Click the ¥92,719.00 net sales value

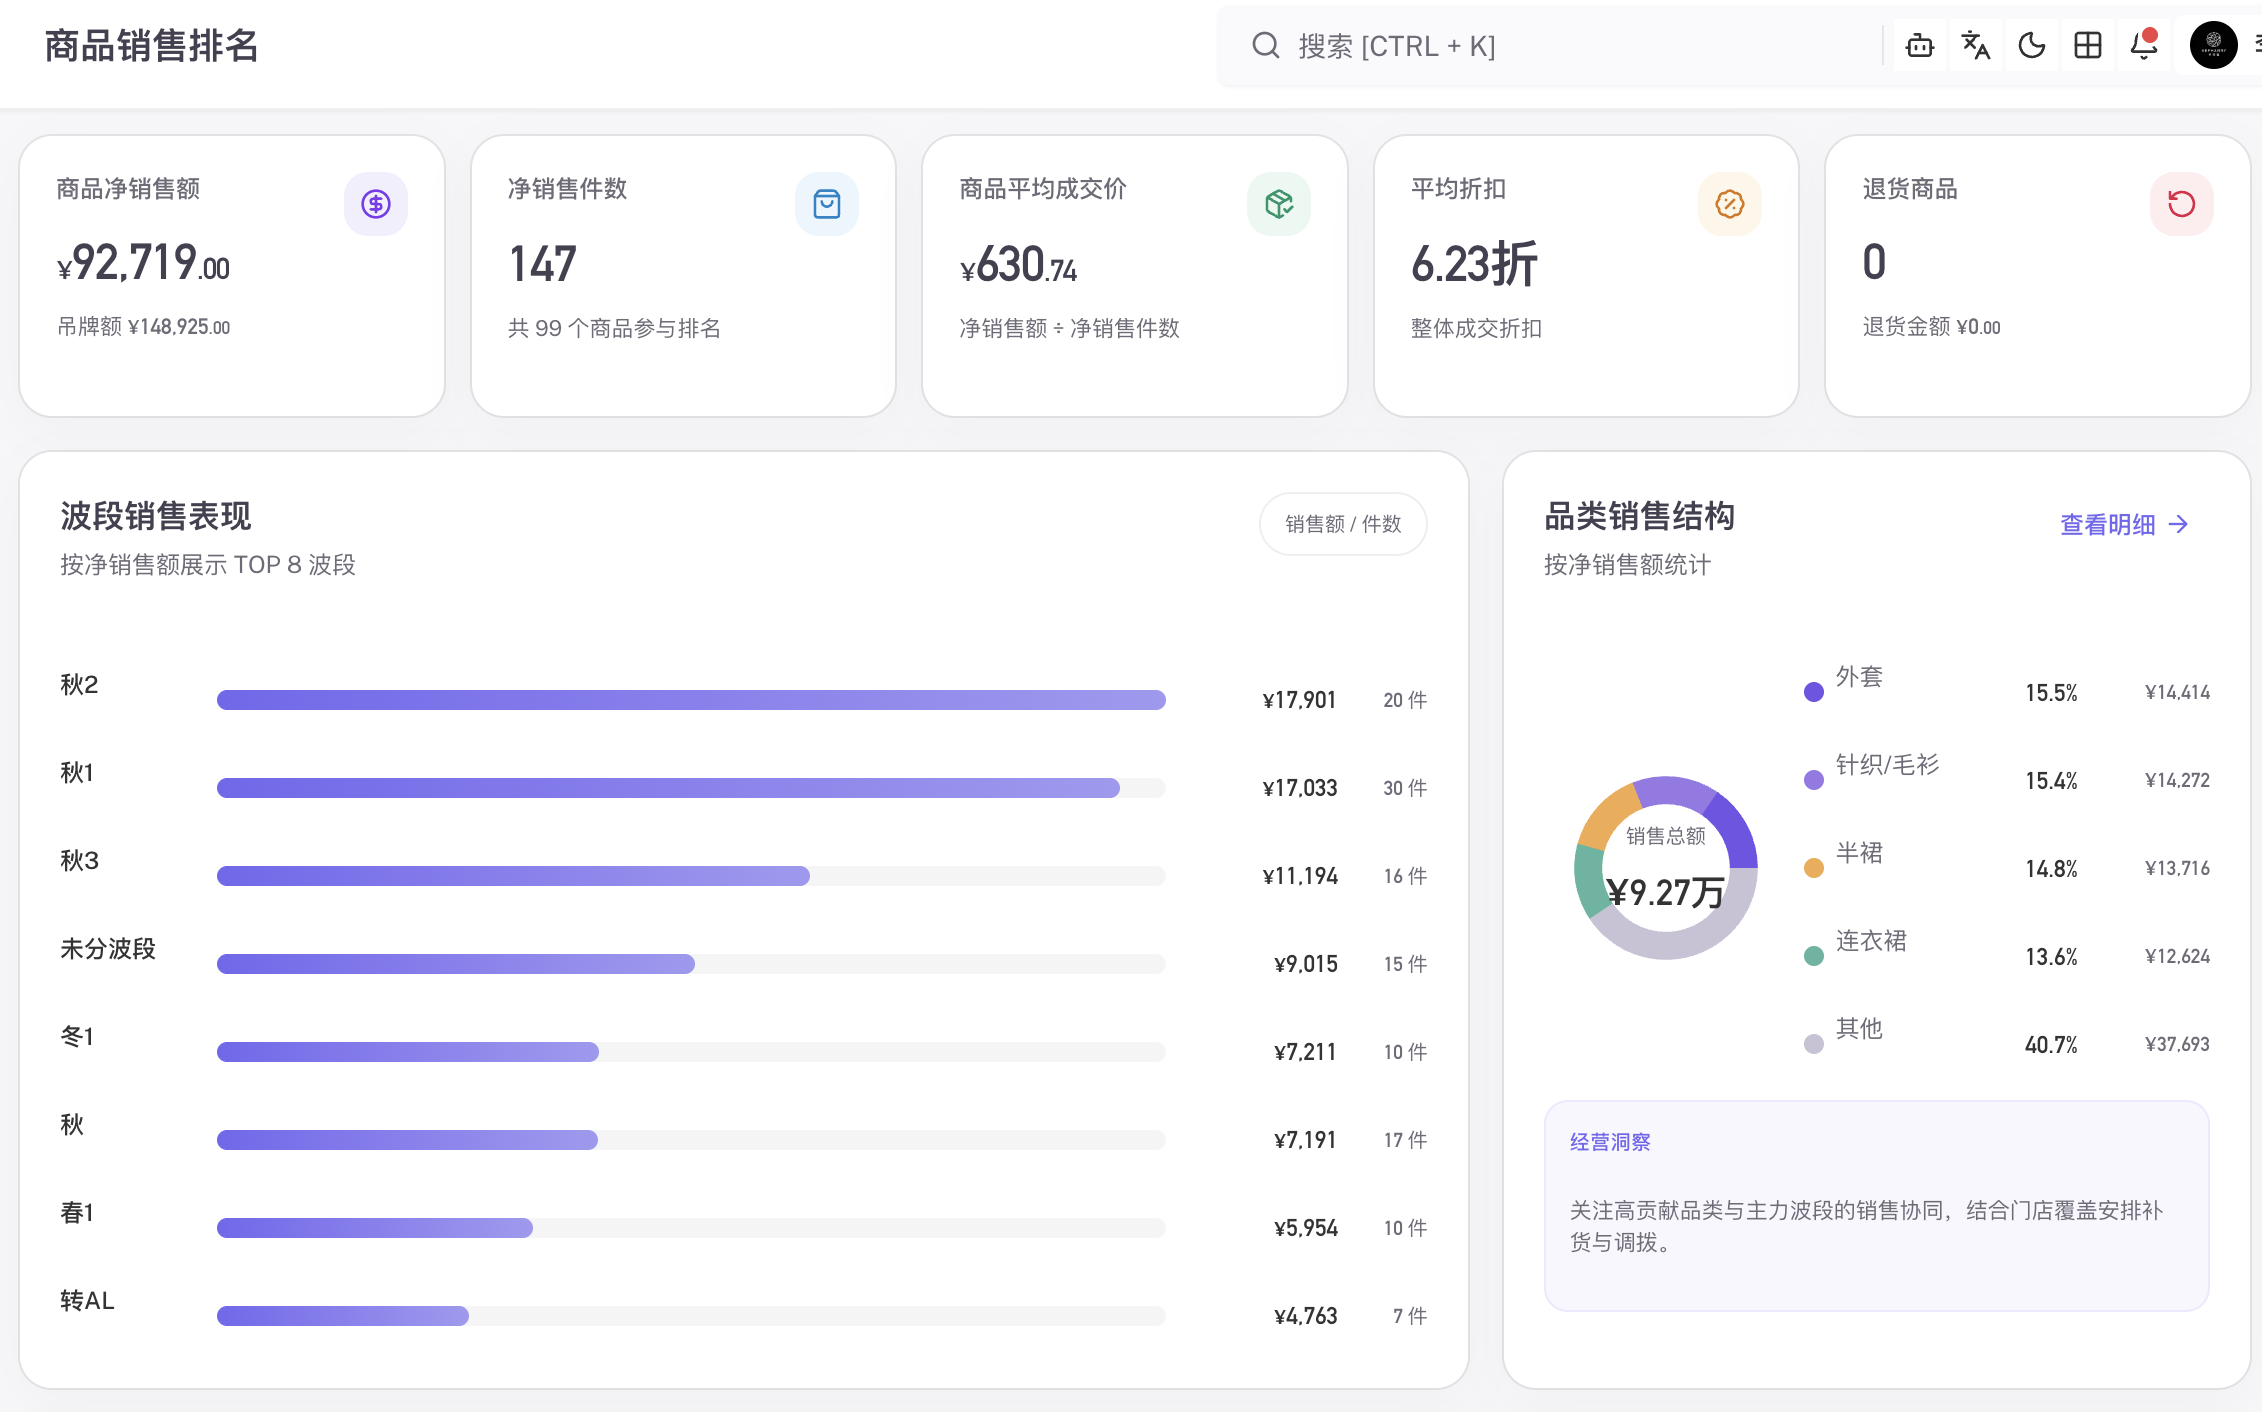pos(144,264)
